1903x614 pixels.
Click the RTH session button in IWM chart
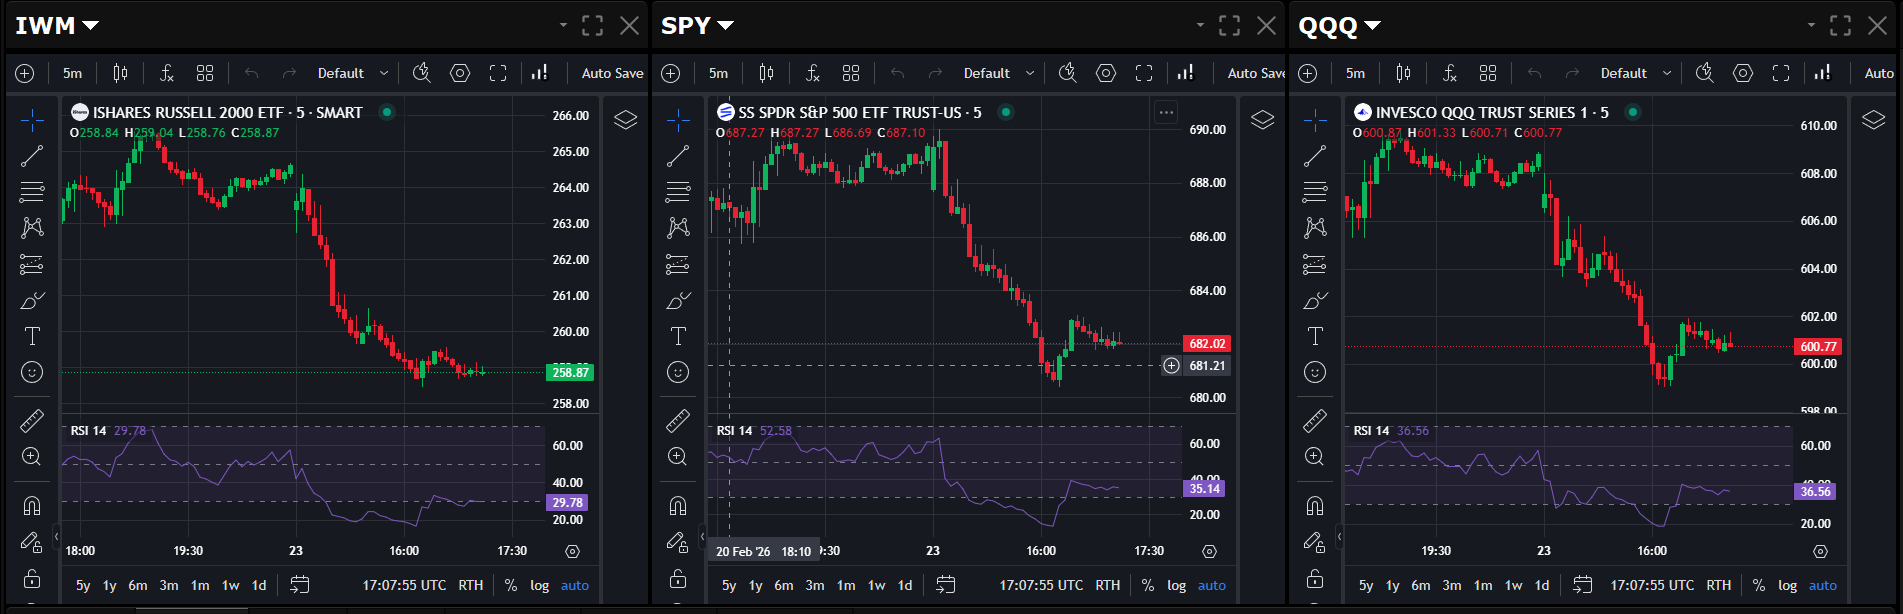pos(470,585)
